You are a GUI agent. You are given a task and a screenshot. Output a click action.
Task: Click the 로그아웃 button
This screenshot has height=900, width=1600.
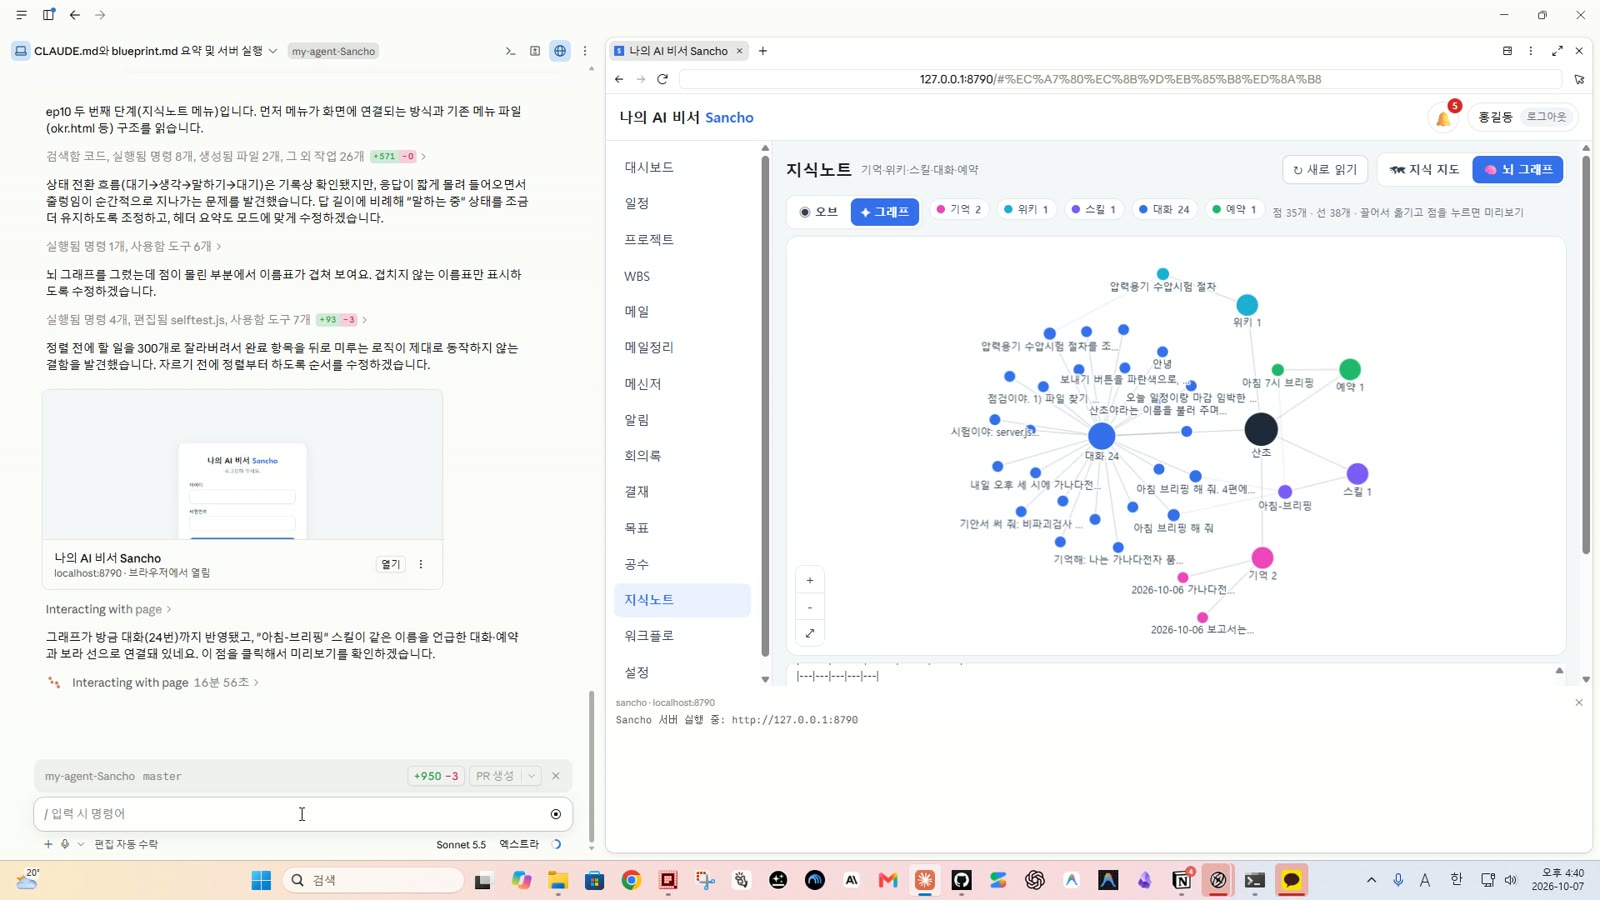pyautogui.click(x=1546, y=117)
